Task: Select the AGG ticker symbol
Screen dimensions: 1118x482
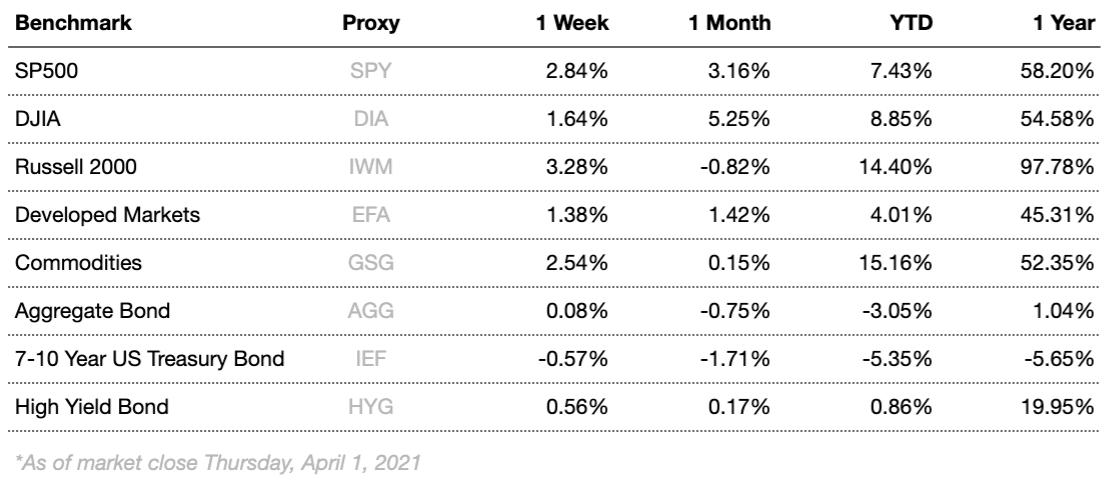Action: (370, 310)
